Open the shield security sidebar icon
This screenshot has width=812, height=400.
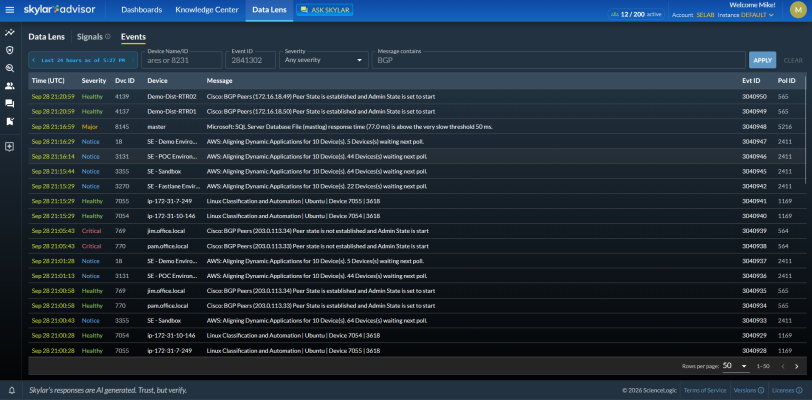[9, 50]
